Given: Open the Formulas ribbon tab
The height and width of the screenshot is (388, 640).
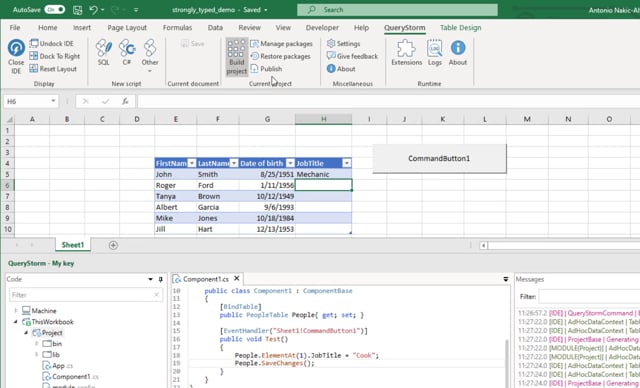Looking at the screenshot, I should [177, 28].
